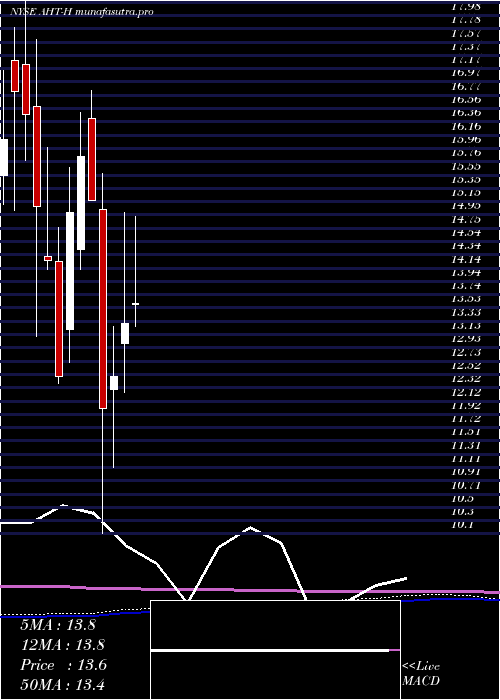This screenshot has width=500, height=700.
Task: Click the 14.54 price label
Action: 466,233
